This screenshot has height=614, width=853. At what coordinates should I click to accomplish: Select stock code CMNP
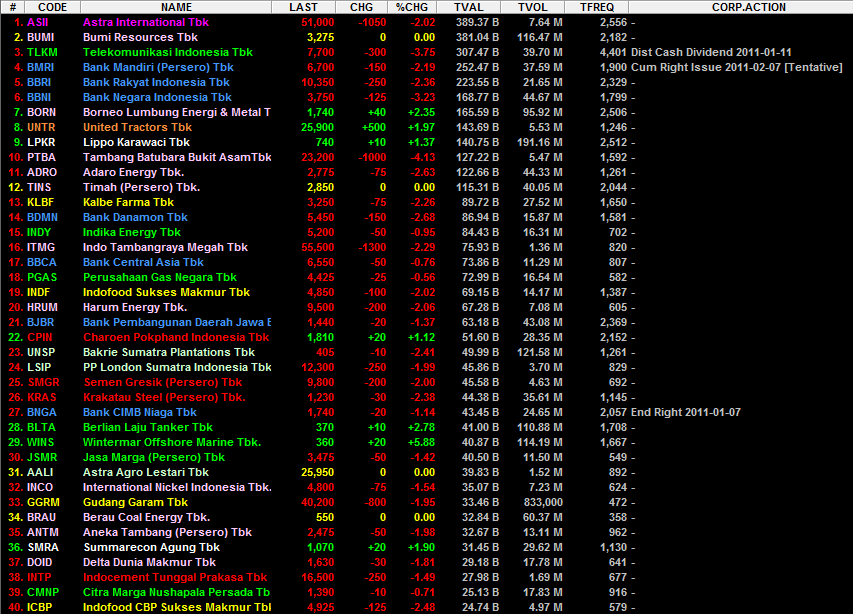coord(43,592)
